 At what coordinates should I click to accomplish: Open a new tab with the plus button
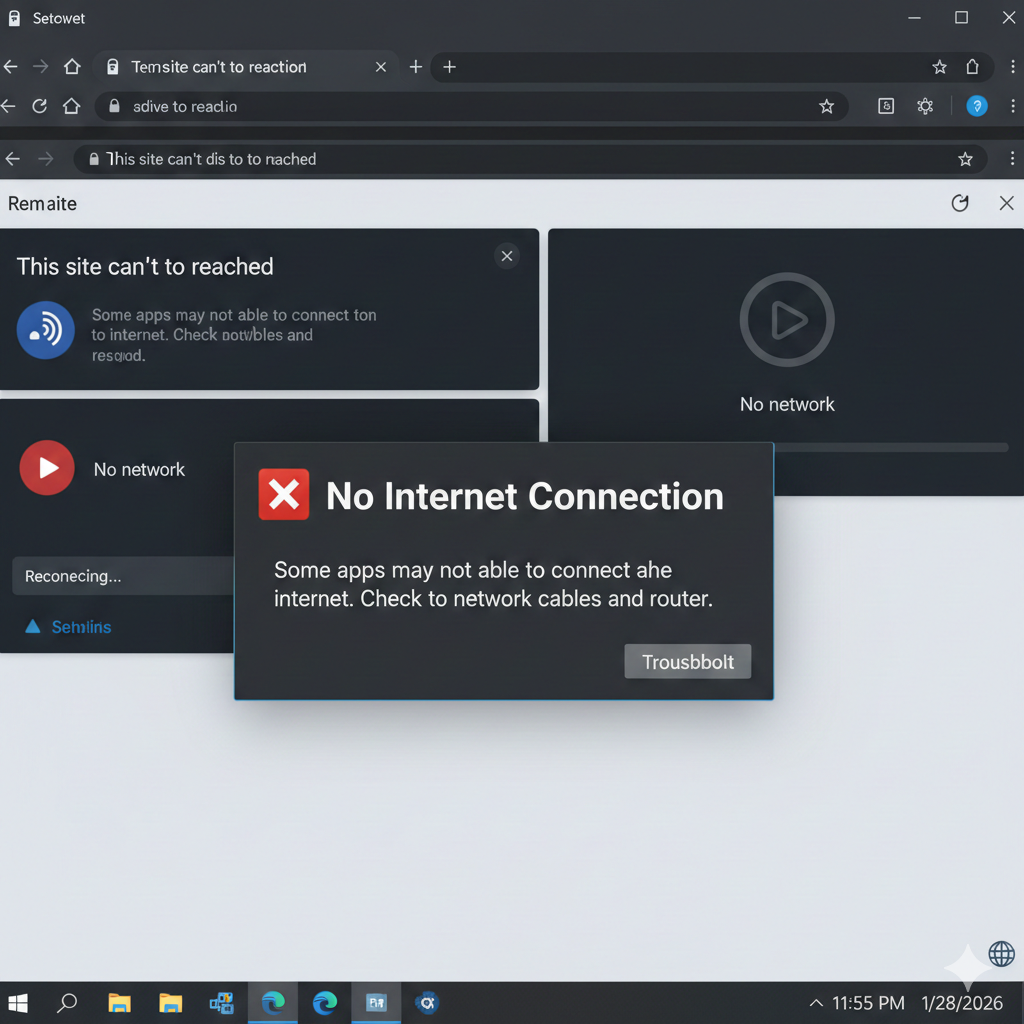coord(416,67)
